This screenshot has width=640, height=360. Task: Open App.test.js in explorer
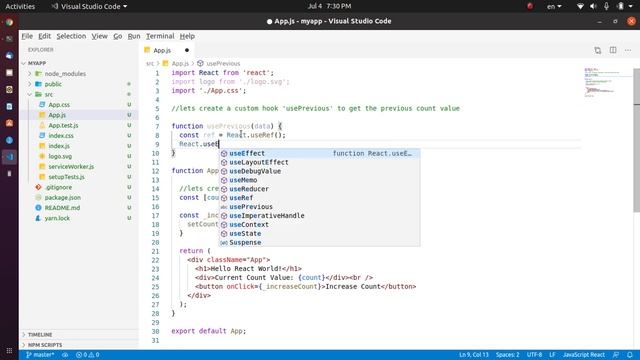(63, 125)
